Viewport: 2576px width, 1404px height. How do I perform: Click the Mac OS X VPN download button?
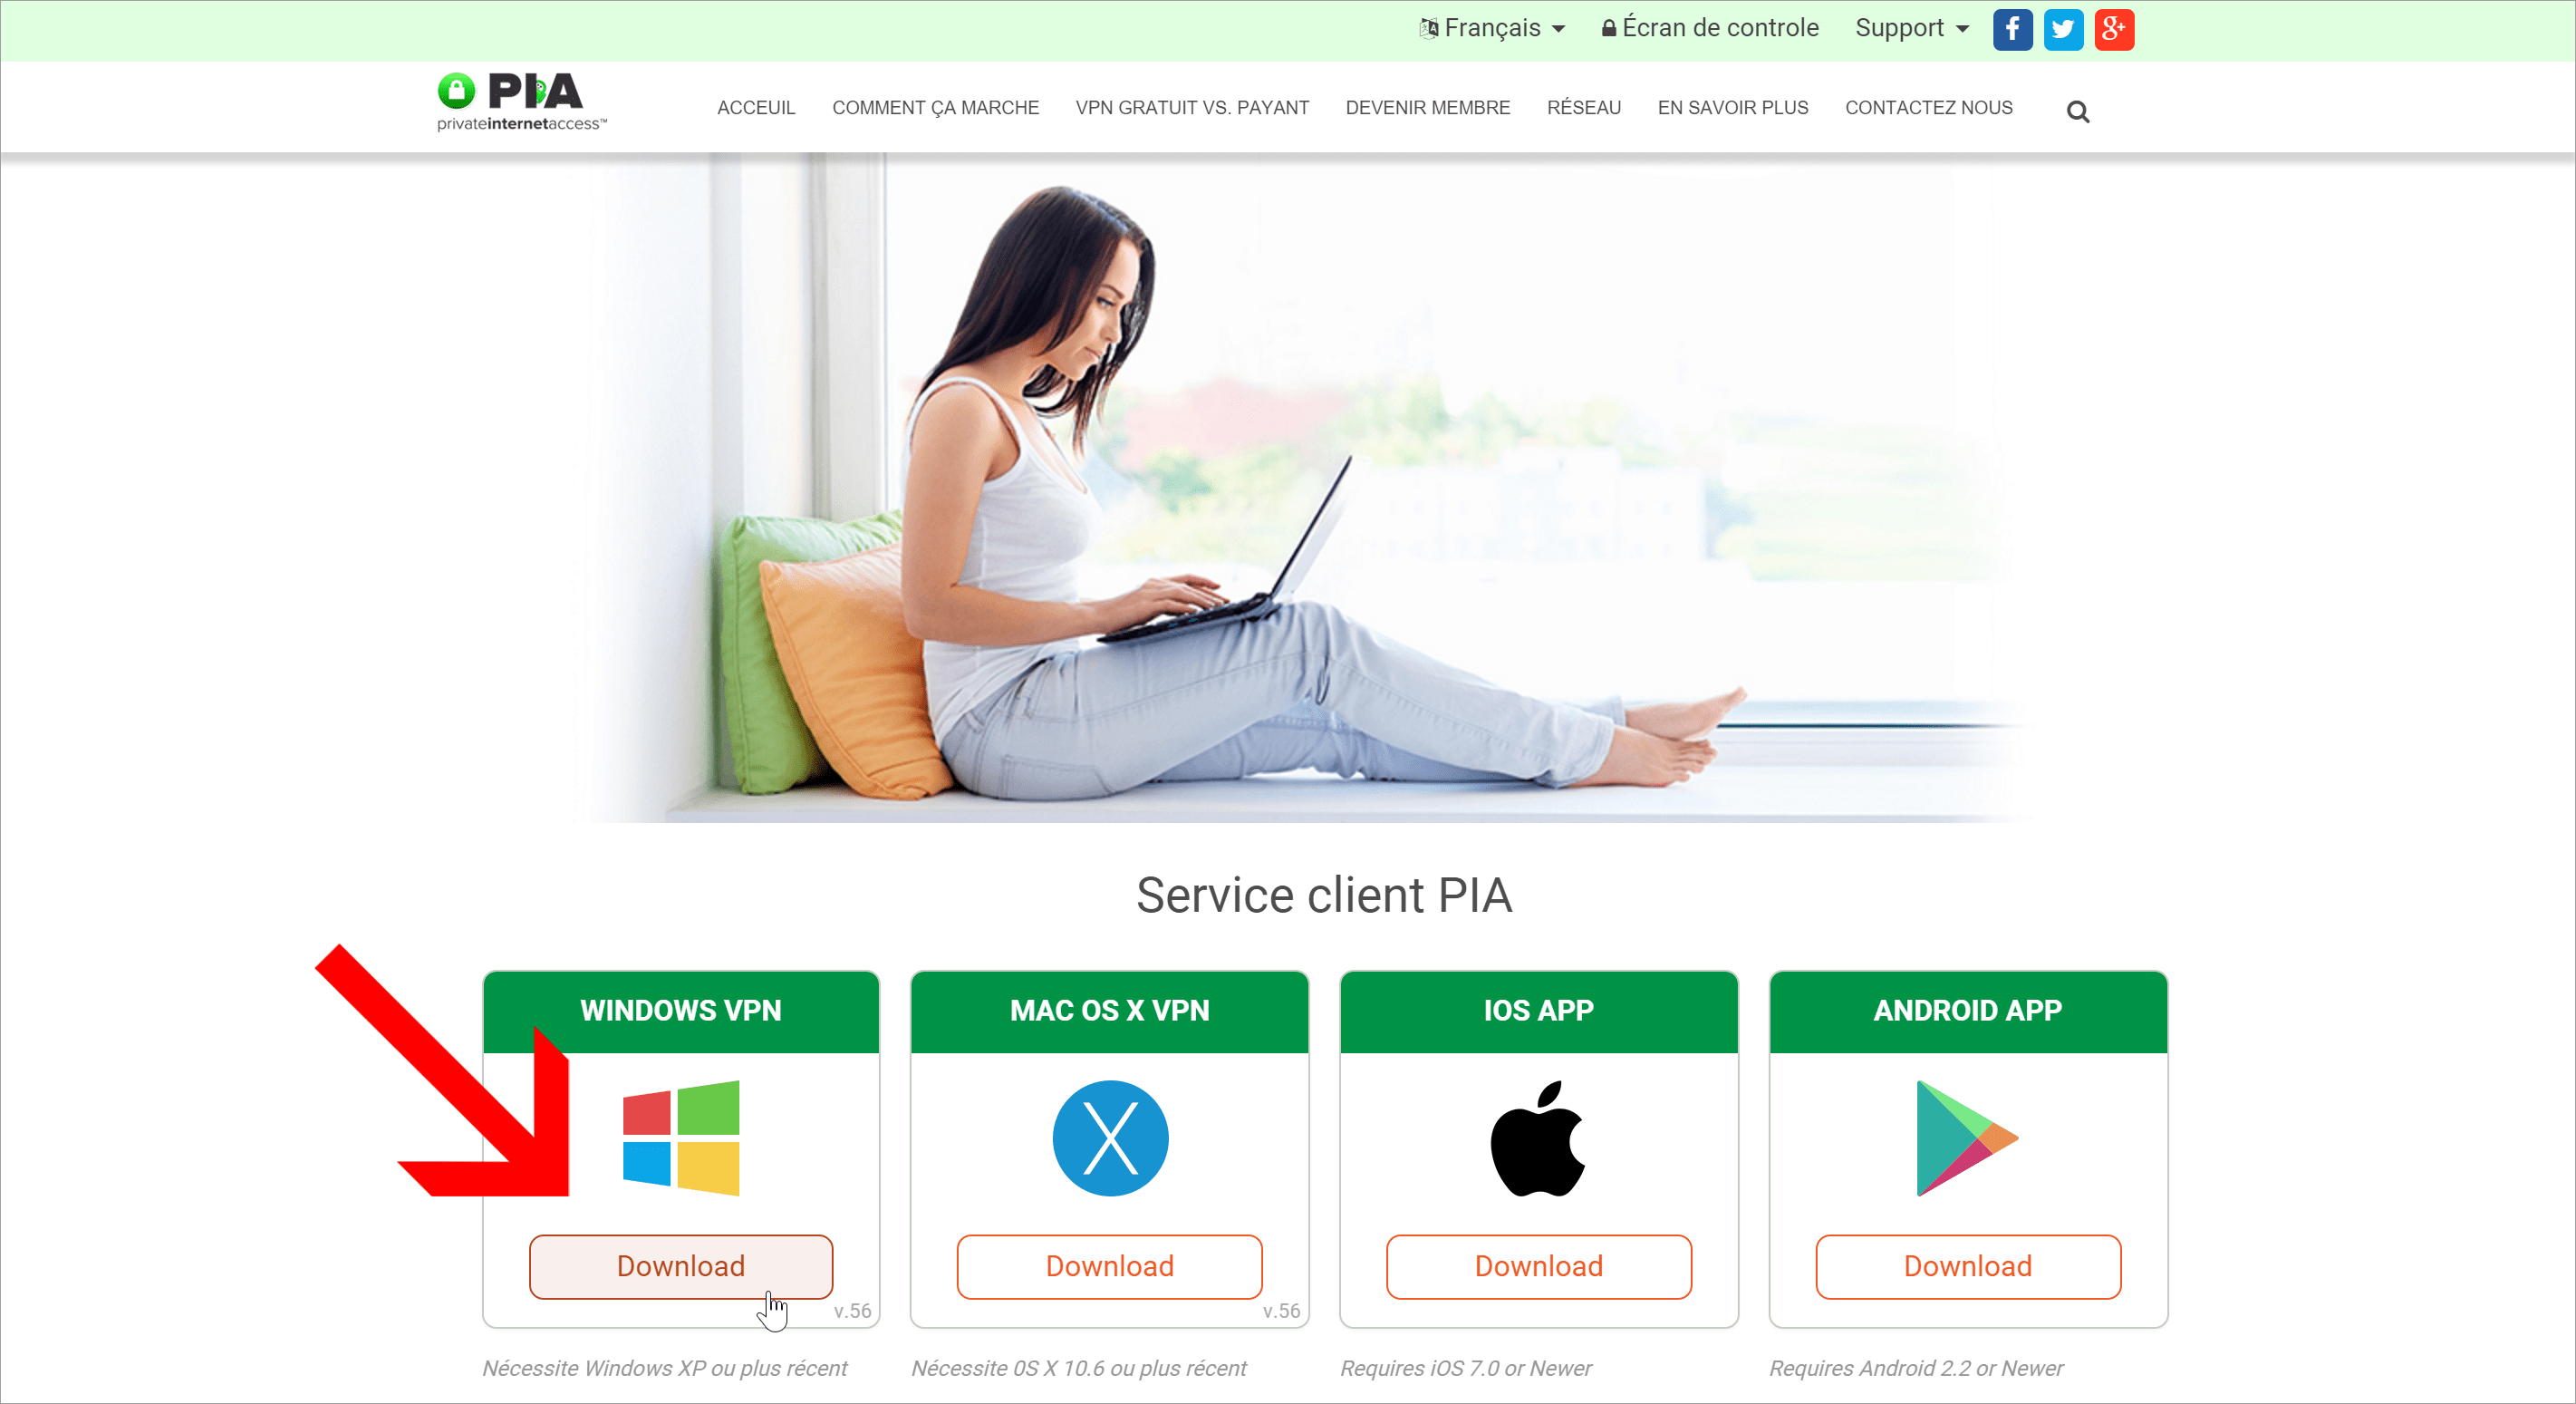coord(1109,1265)
